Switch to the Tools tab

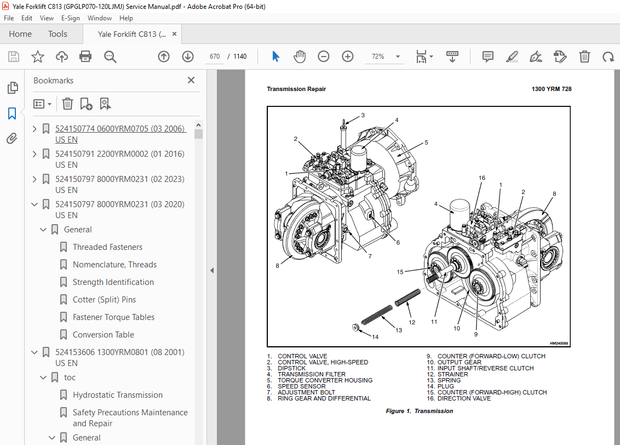point(58,34)
